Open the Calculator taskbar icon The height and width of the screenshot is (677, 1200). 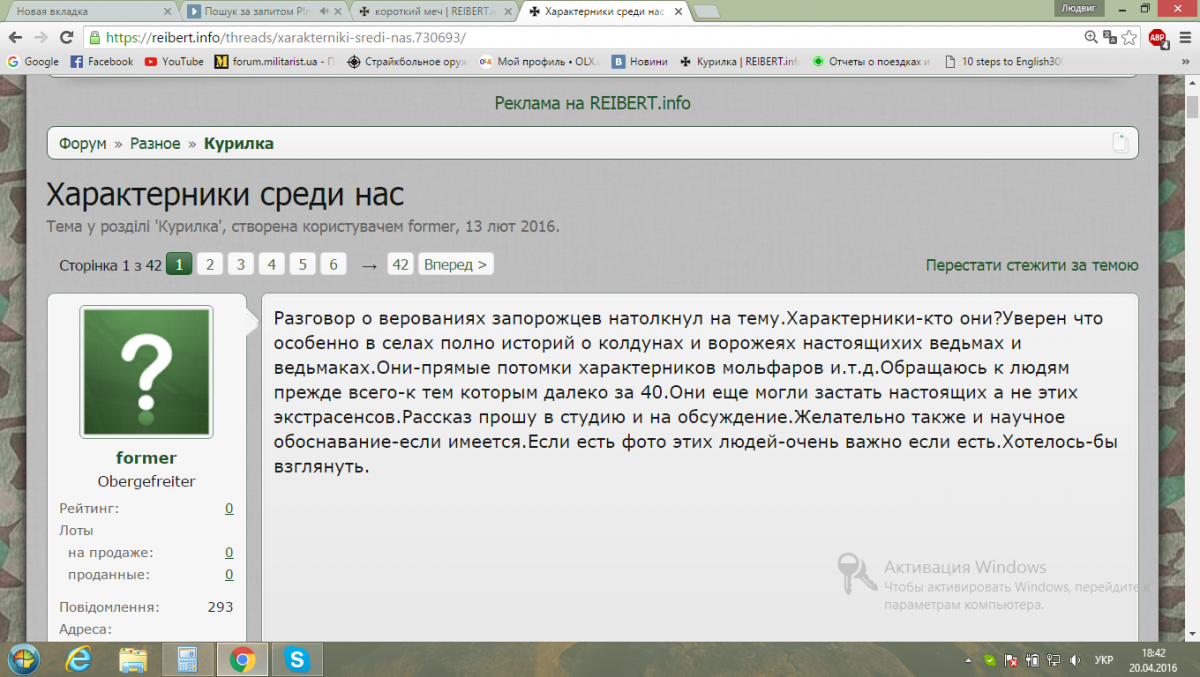pos(186,659)
